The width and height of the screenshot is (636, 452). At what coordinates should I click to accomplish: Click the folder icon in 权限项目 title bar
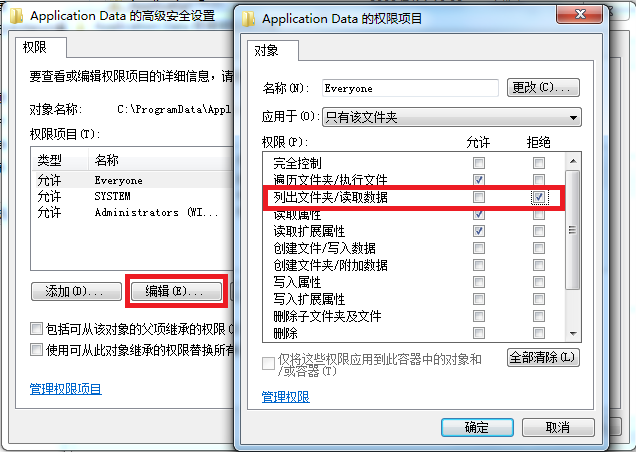pyautogui.click(x=249, y=18)
